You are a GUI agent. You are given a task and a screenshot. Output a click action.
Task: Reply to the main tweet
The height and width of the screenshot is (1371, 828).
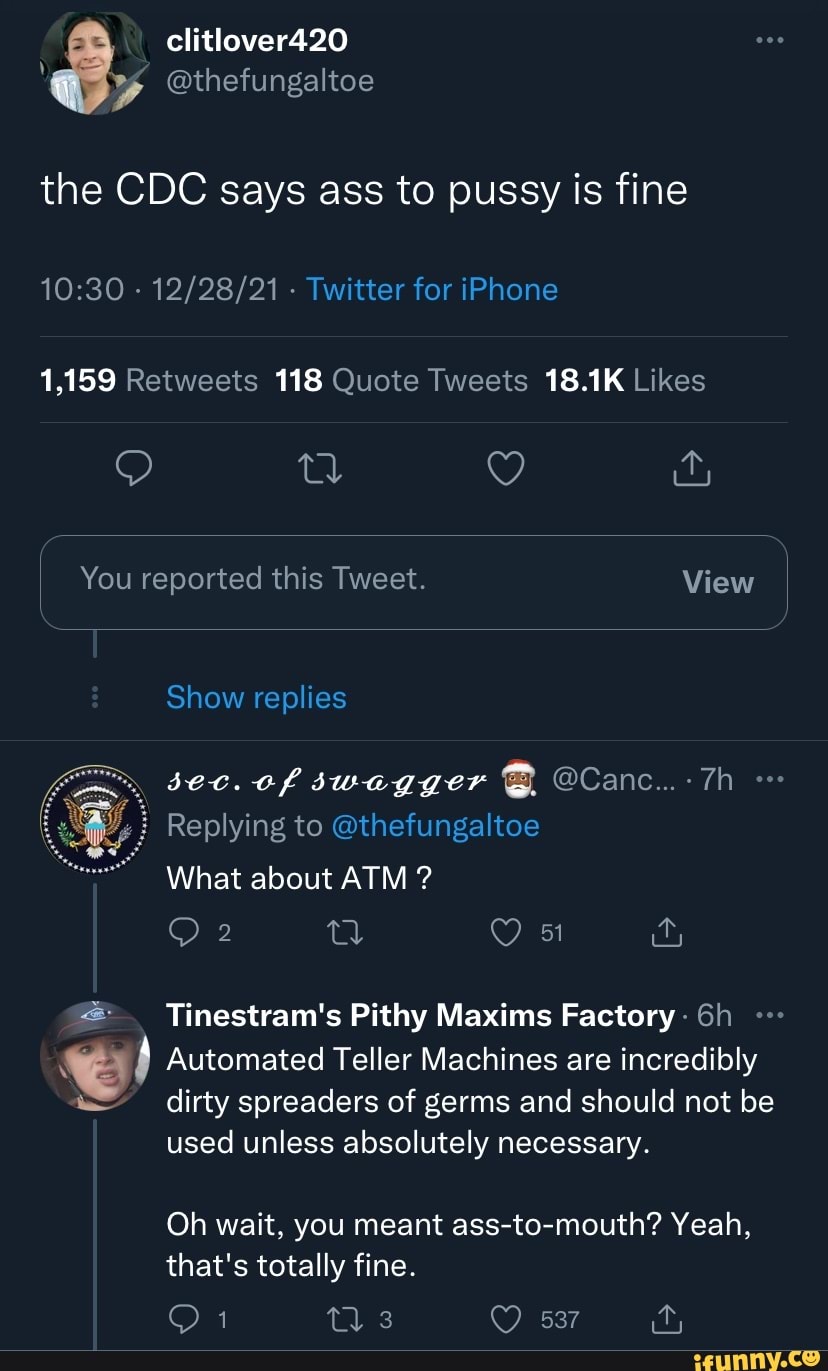point(133,467)
